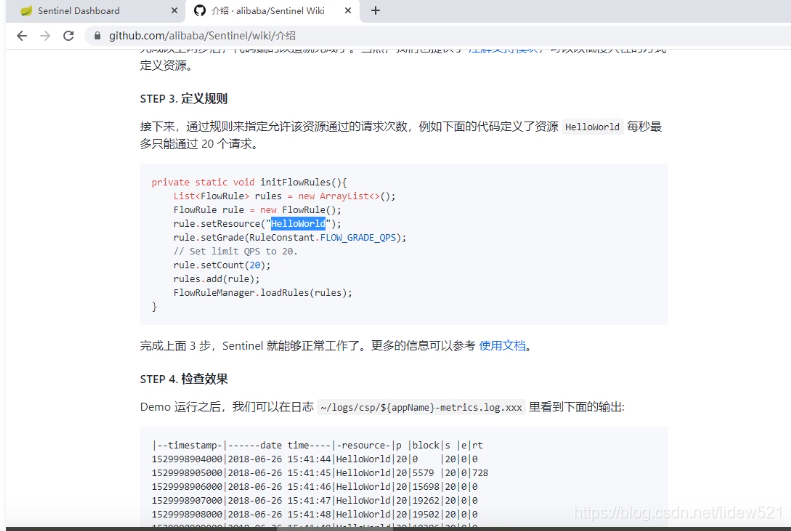Click the Sentinel Dashboard tab leaf favicon
The height and width of the screenshot is (531, 791).
tap(26, 11)
